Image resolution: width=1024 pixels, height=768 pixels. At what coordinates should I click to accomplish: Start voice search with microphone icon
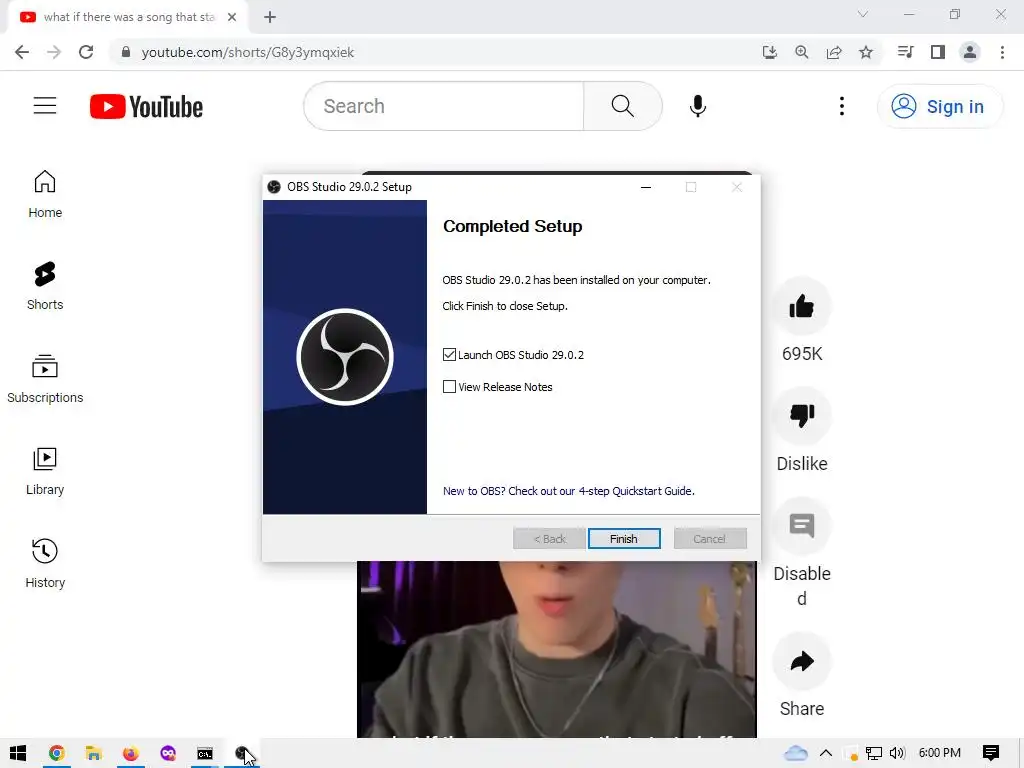(x=697, y=106)
